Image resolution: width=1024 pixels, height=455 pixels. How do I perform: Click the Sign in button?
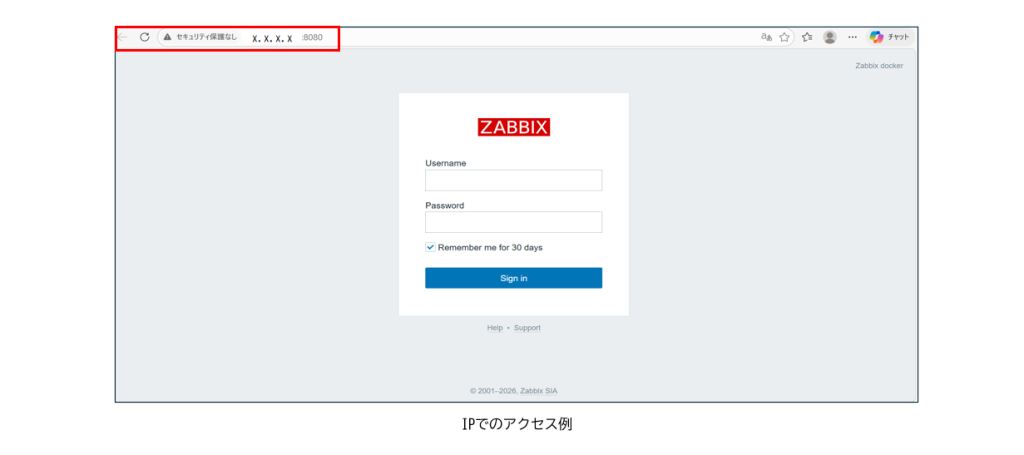pyautogui.click(x=514, y=278)
